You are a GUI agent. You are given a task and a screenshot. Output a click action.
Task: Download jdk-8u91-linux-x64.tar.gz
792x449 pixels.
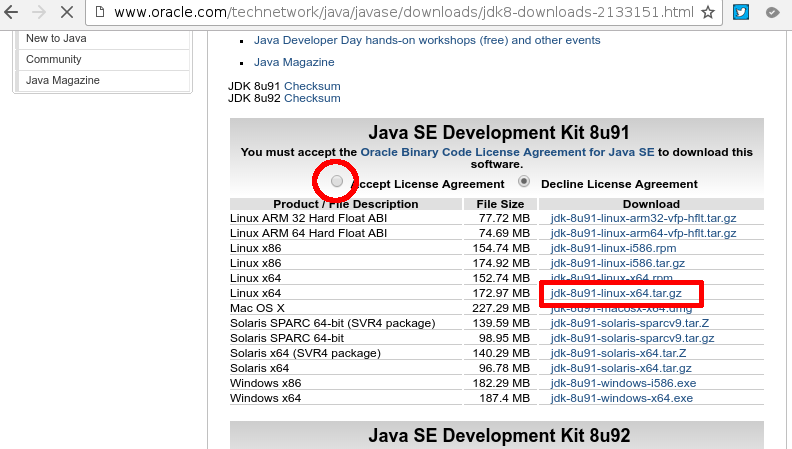[616, 293]
